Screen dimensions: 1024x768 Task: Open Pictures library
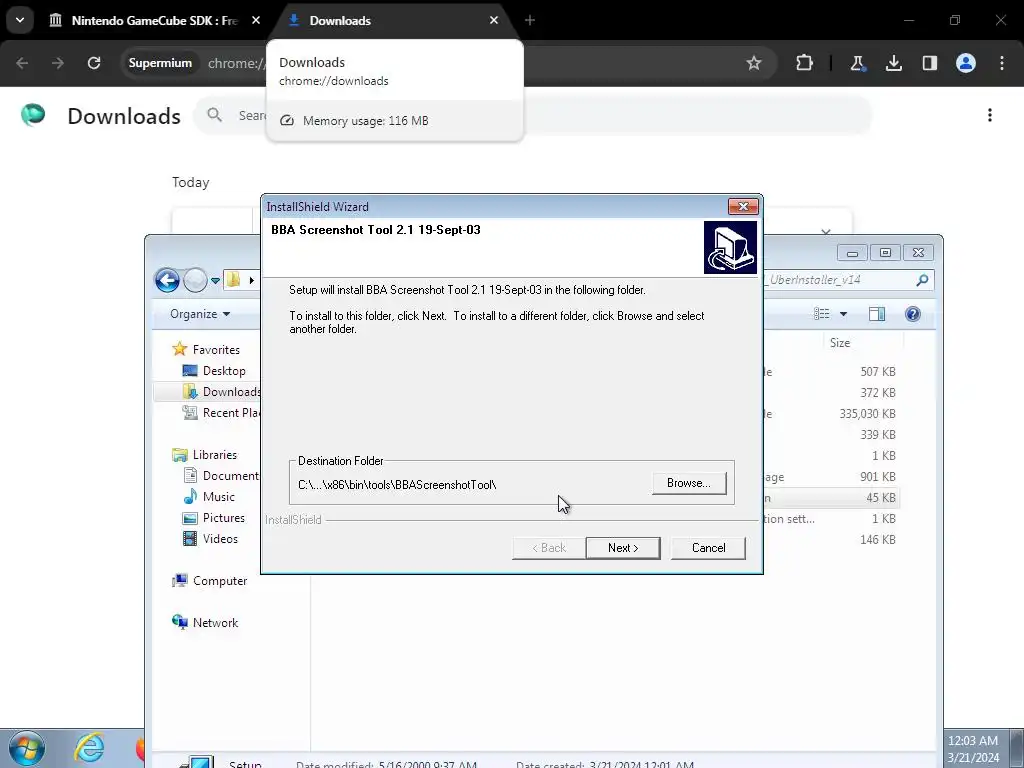223,518
